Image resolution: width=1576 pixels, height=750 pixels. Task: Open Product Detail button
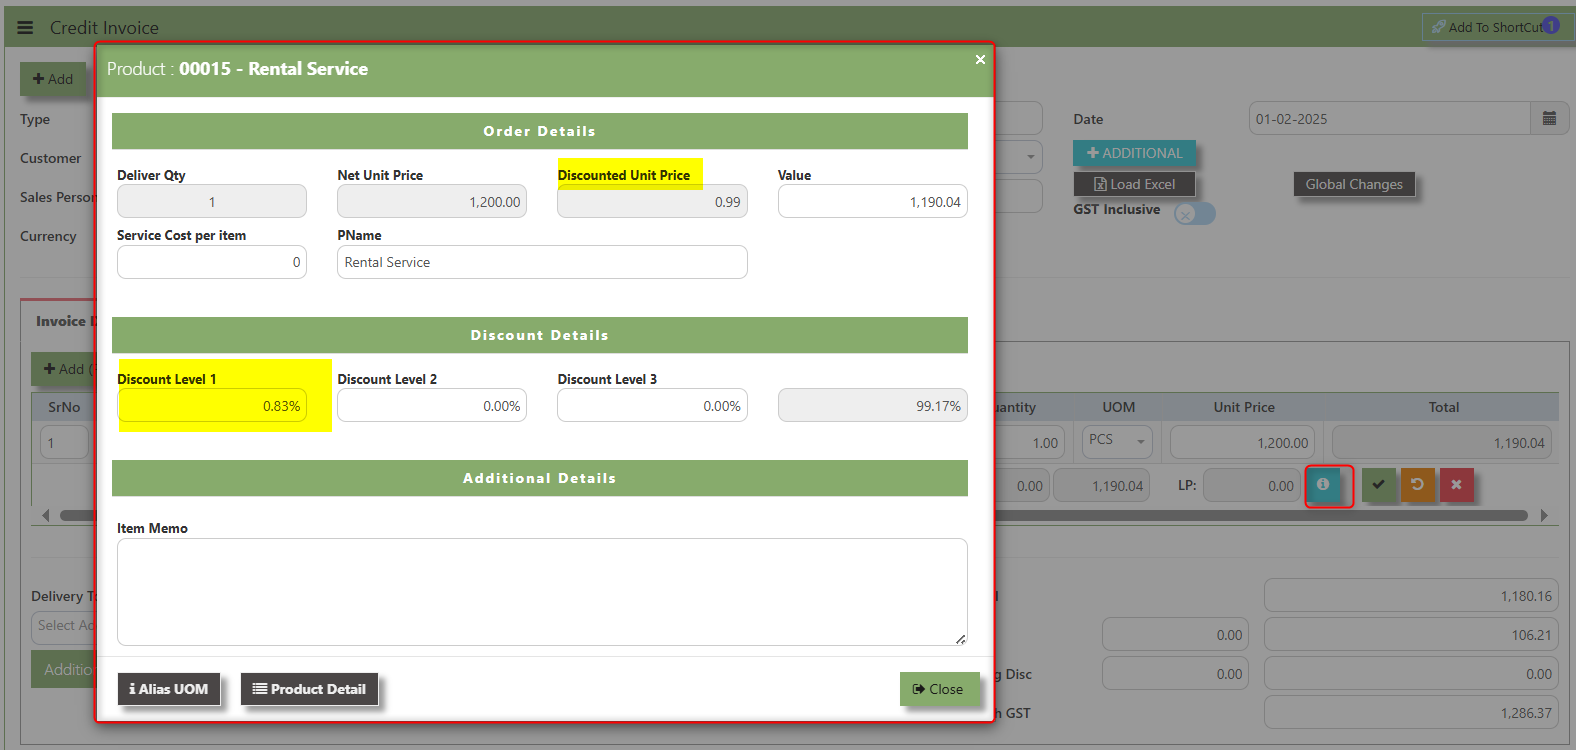[309, 689]
